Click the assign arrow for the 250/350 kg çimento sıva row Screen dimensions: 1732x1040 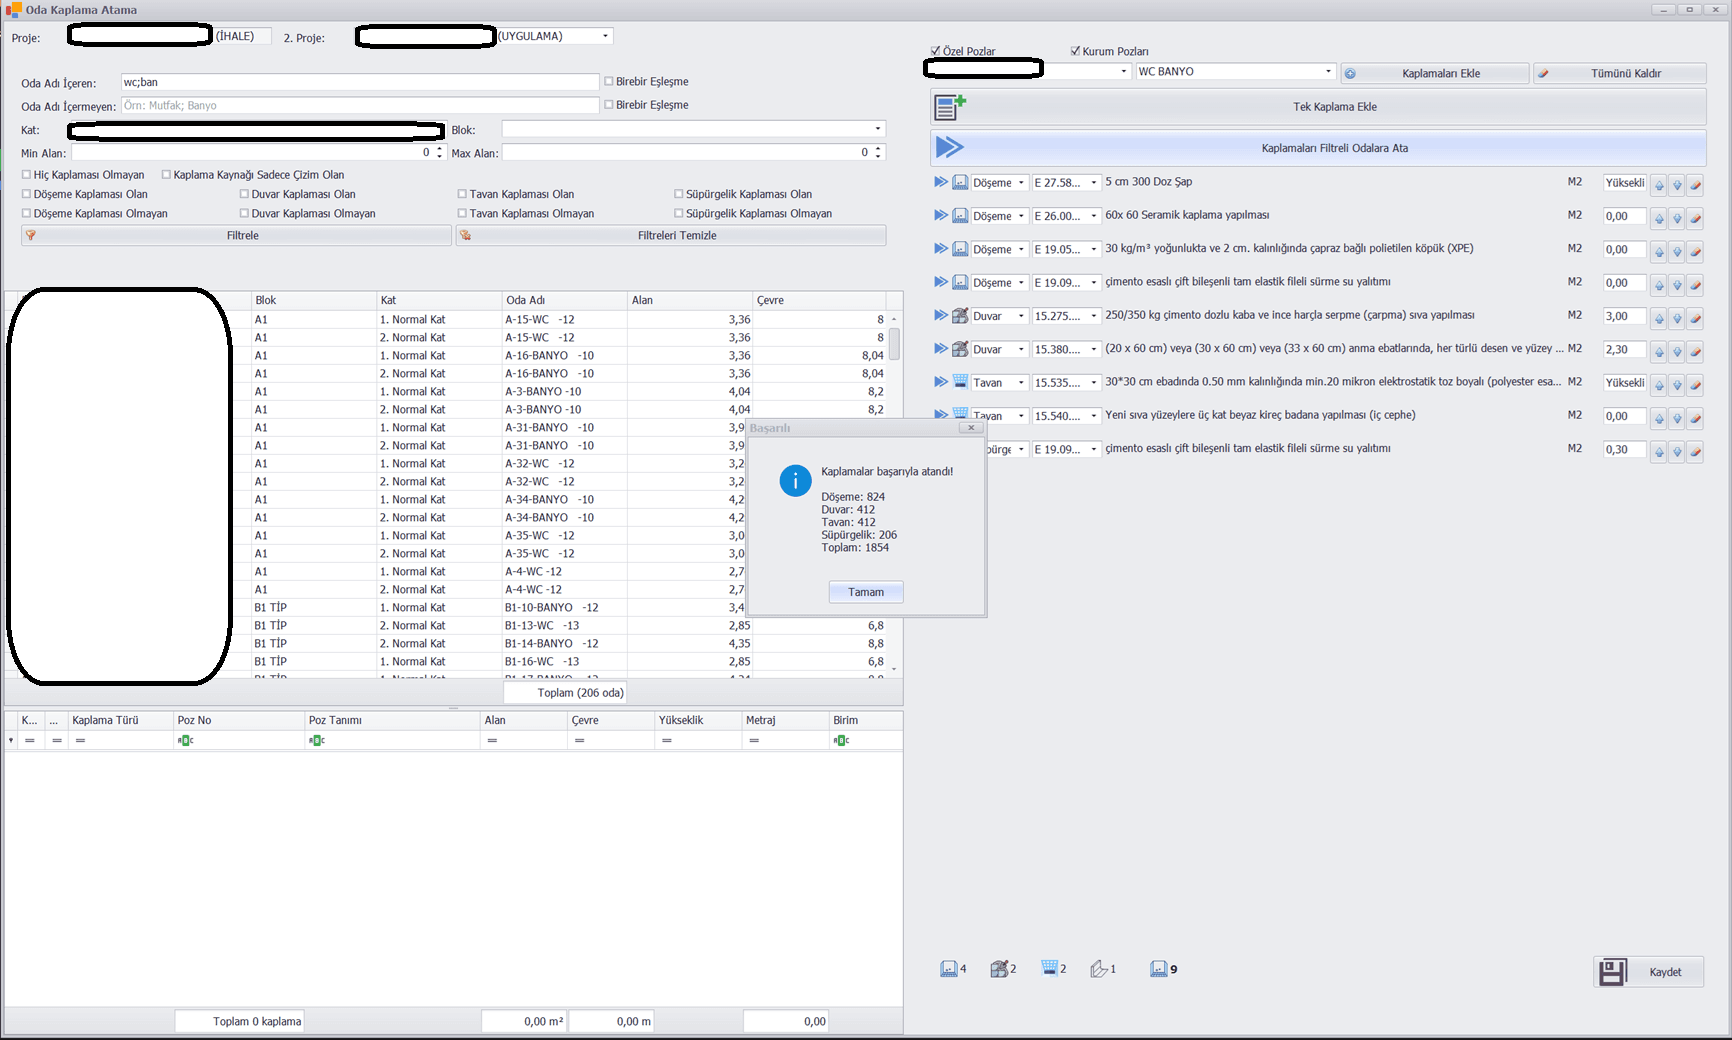941,315
